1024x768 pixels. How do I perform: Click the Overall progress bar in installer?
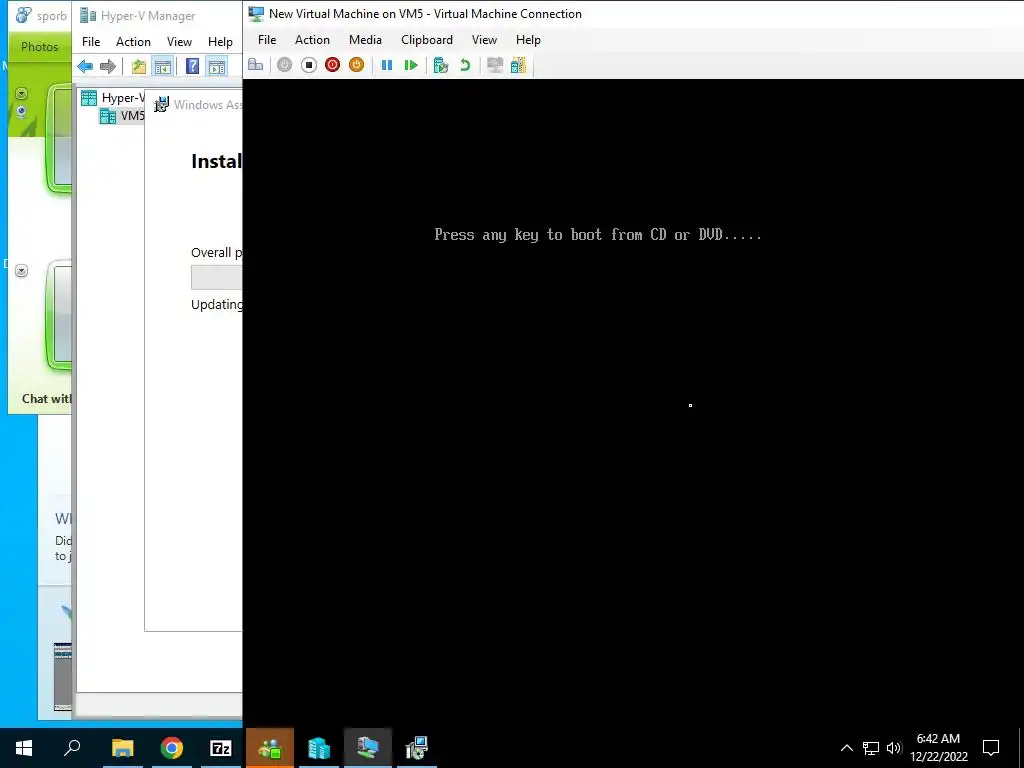click(216, 278)
